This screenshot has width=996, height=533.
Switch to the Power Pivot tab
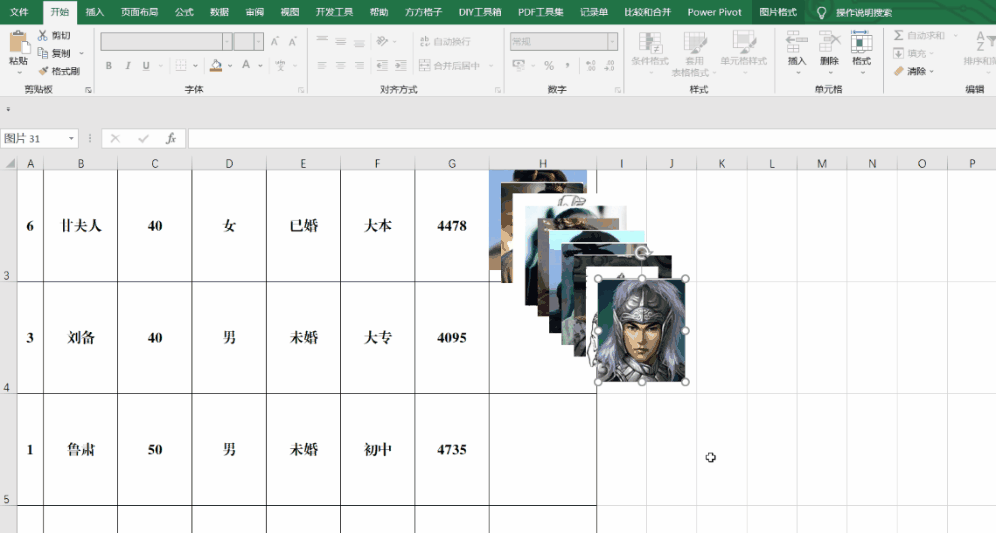715,12
